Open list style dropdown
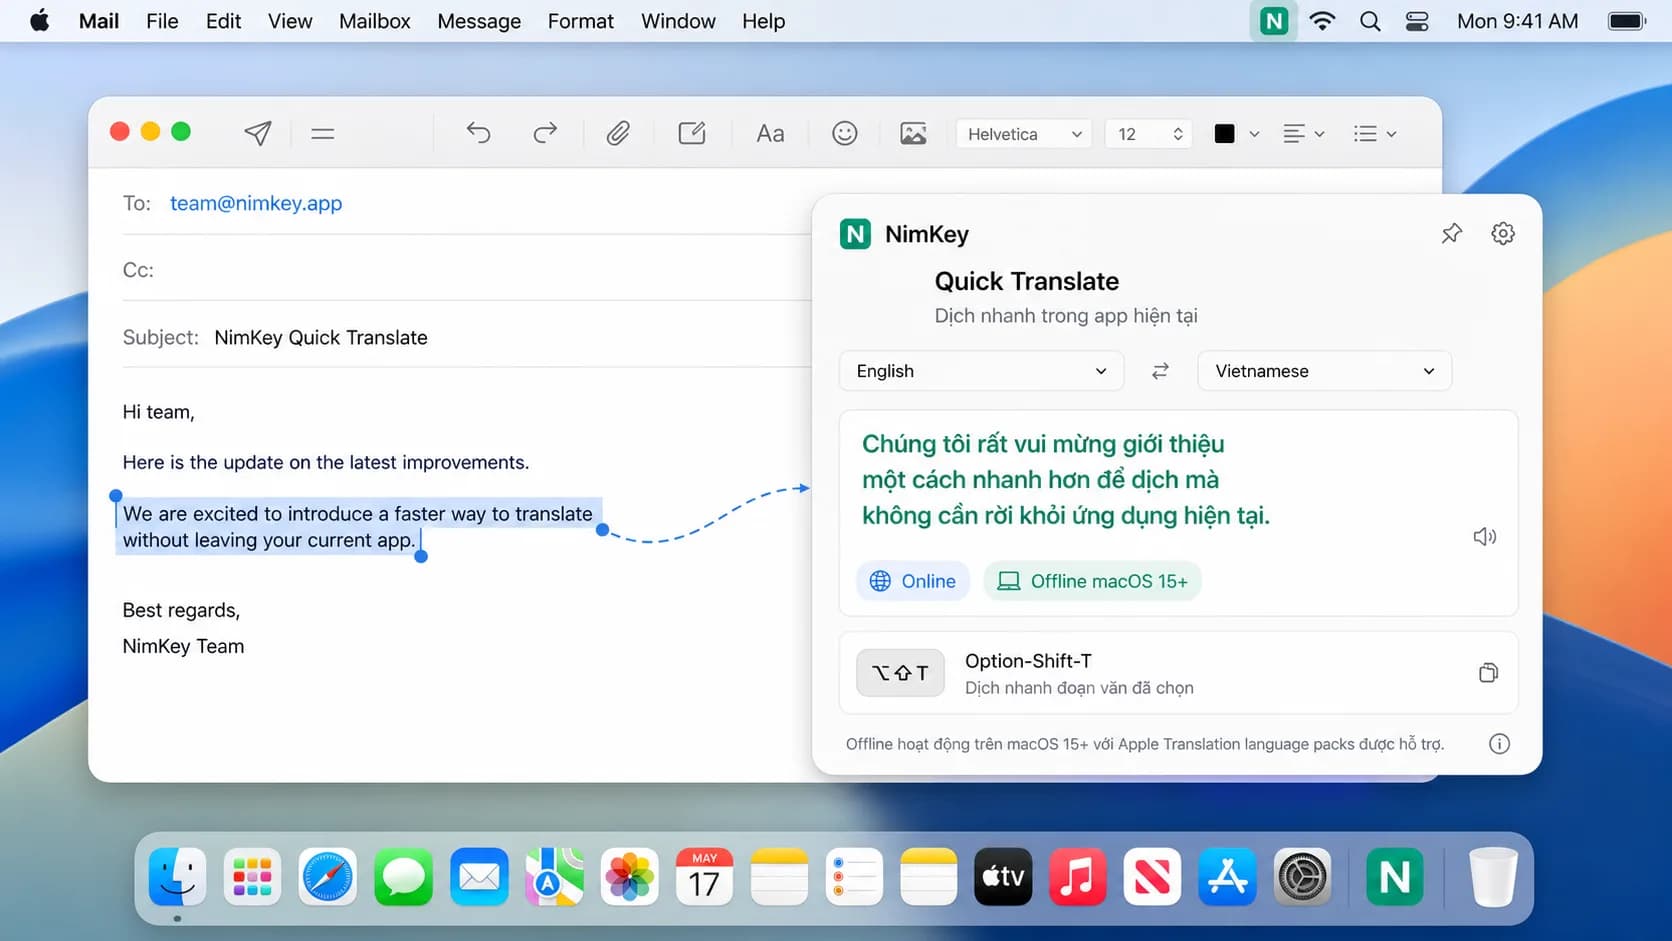The image size is (1672, 941). pyautogui.click(x=1375, y=134)
